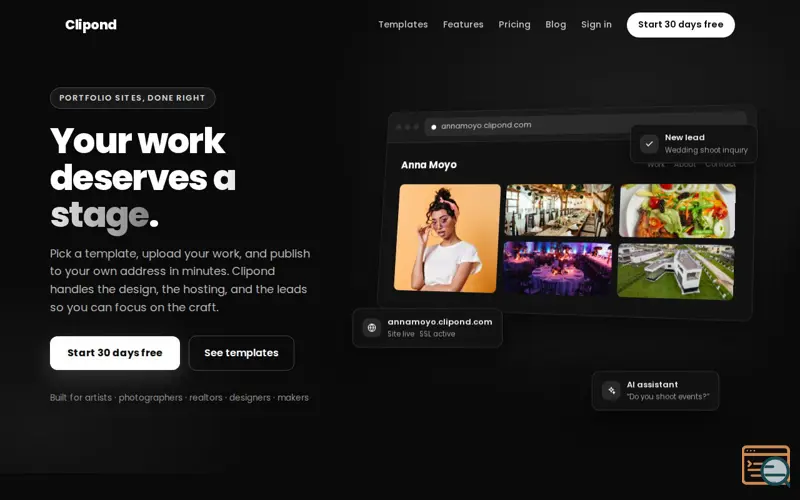Open the aerial house photo thumbnail
The height and width of the screenshot is (500, 800).
click(x=676, y=271)
